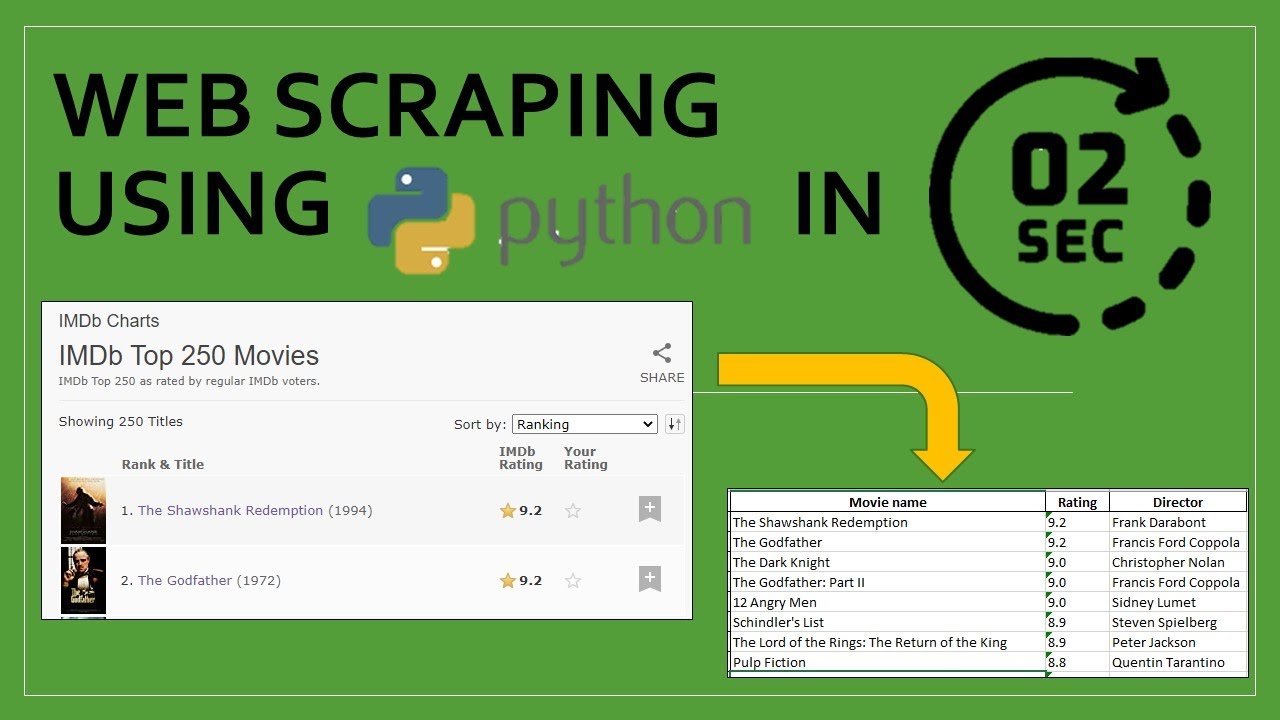Click The Godfather poster thumbnail

tap(83, 580)
